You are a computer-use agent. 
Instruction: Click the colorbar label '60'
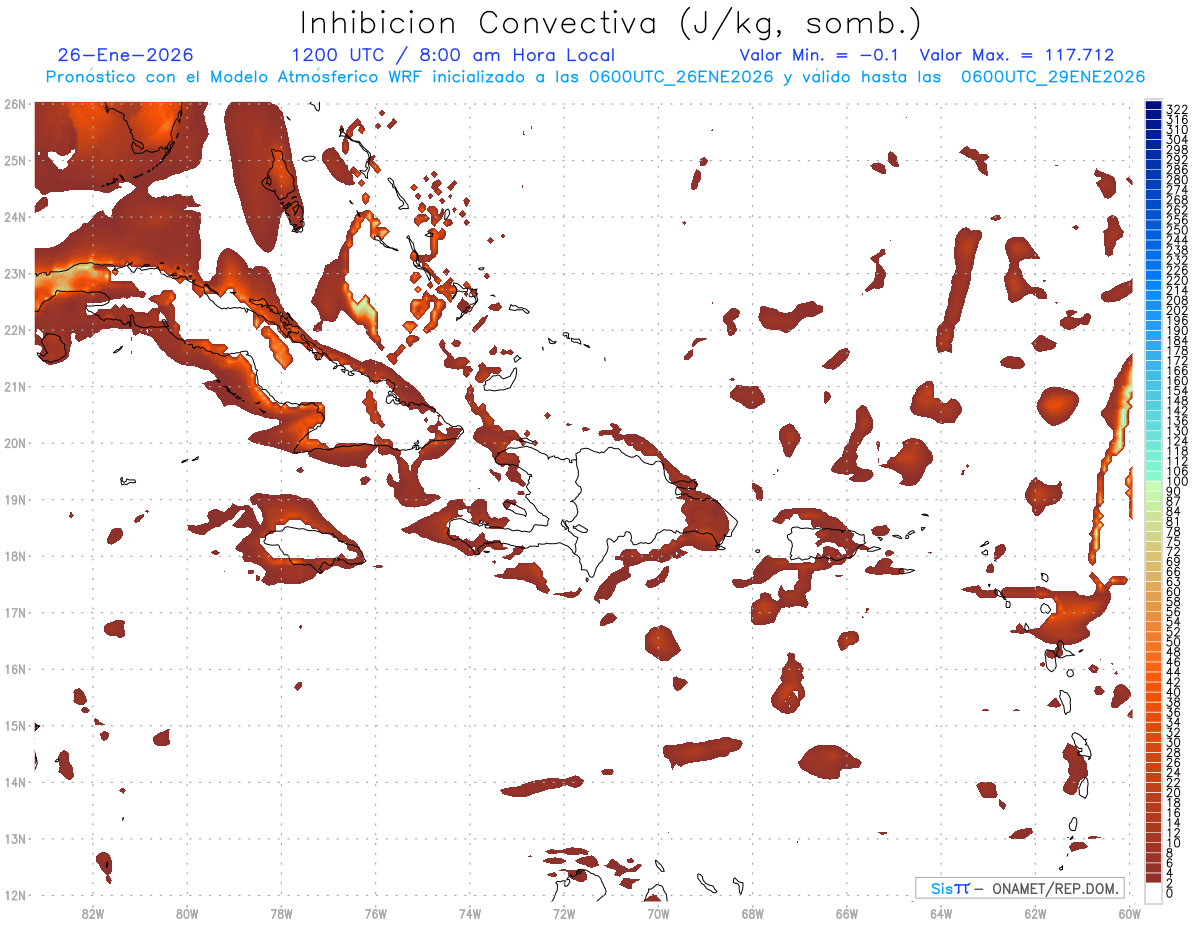tap(1174, 592)
